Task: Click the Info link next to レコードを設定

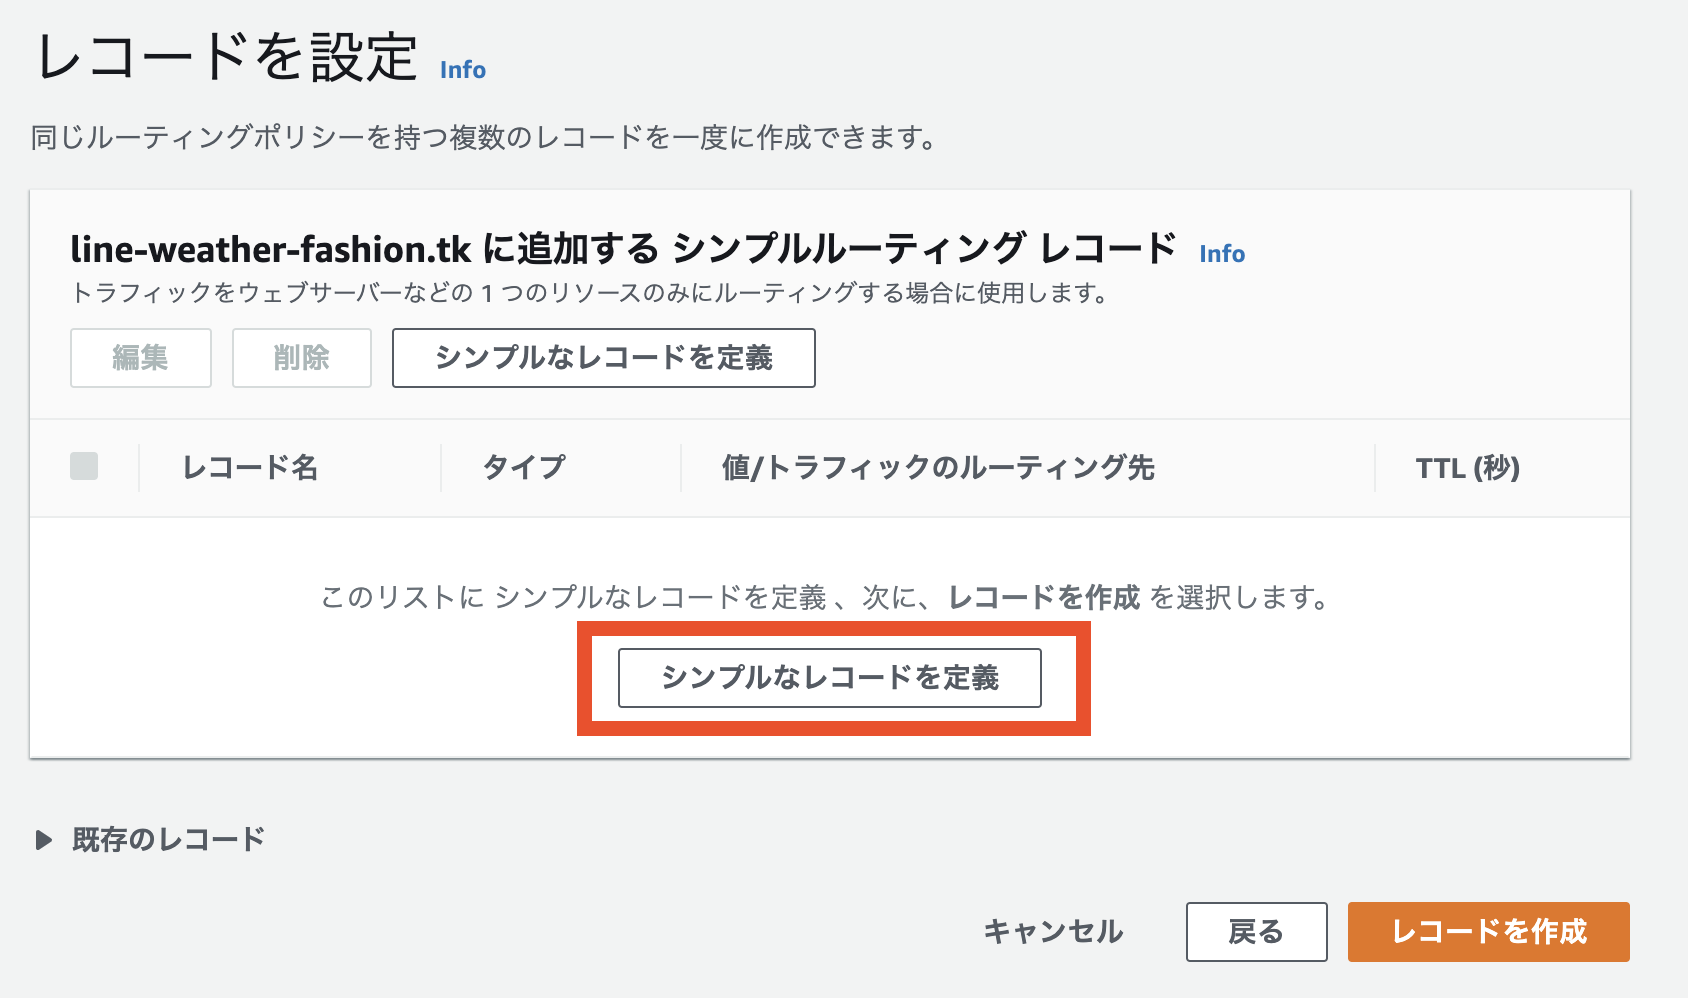Action: click(461, 69)
